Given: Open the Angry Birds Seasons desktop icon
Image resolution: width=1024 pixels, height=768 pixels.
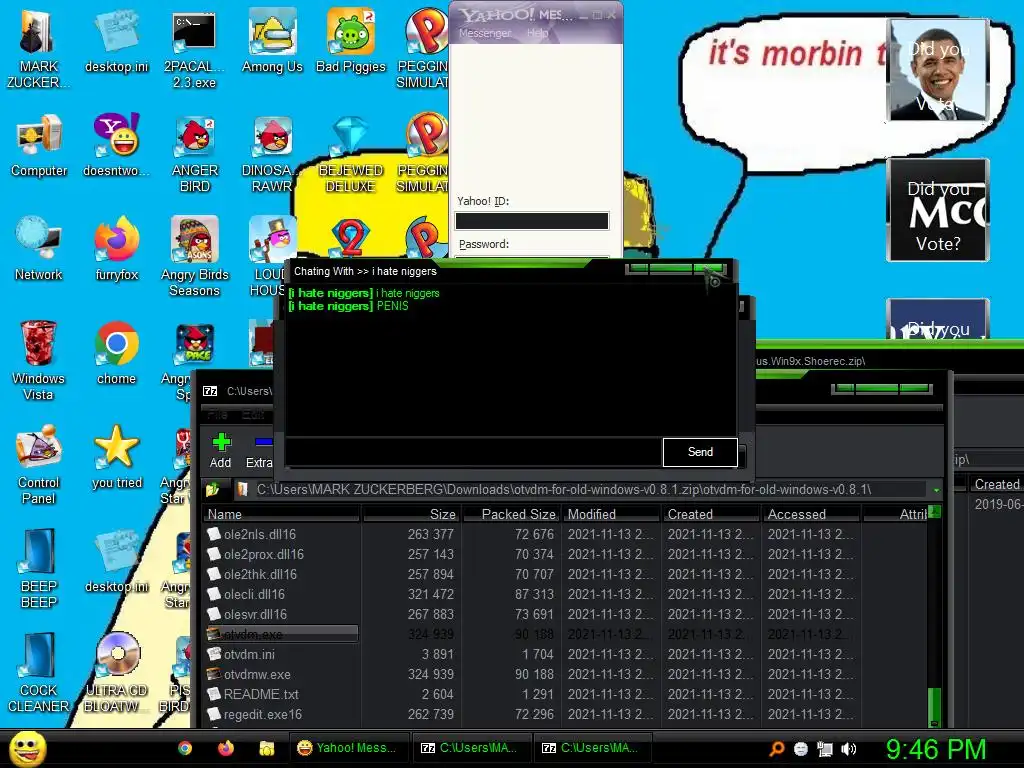Looking at the screenshot, I should (x=195, y=257).
